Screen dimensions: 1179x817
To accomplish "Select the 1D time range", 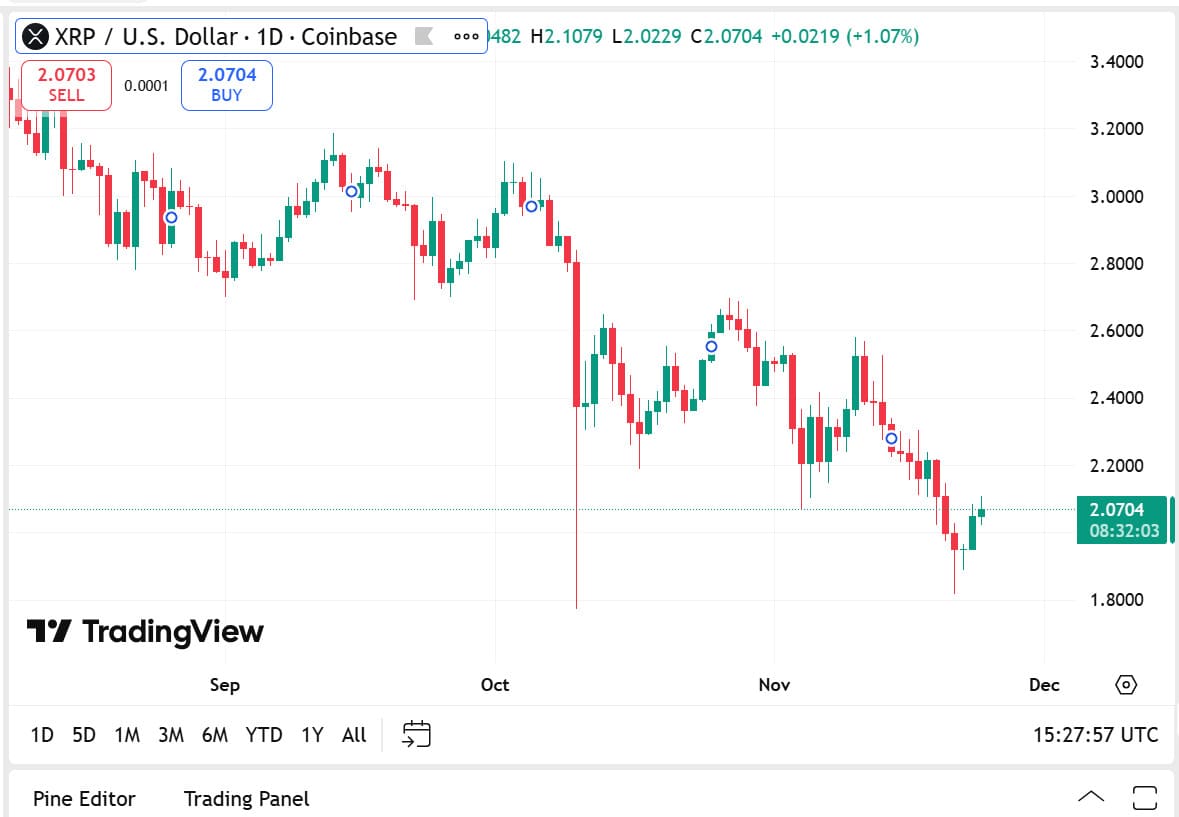I will [x=42, y=735].
